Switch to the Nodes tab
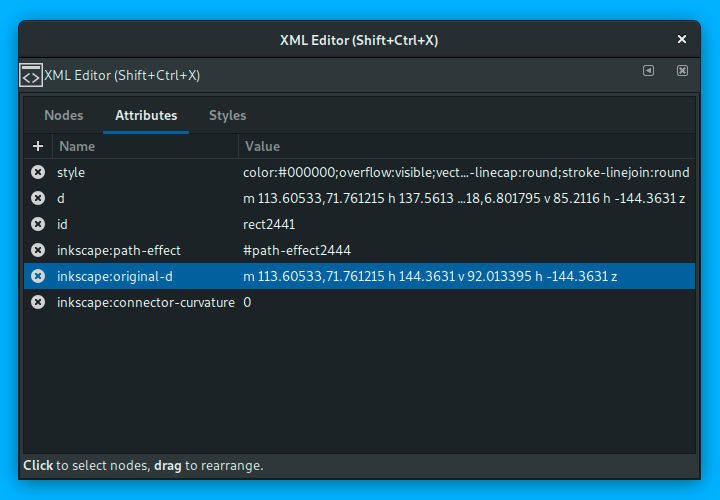Screen dimensions: 720x500 click(63, 115)
